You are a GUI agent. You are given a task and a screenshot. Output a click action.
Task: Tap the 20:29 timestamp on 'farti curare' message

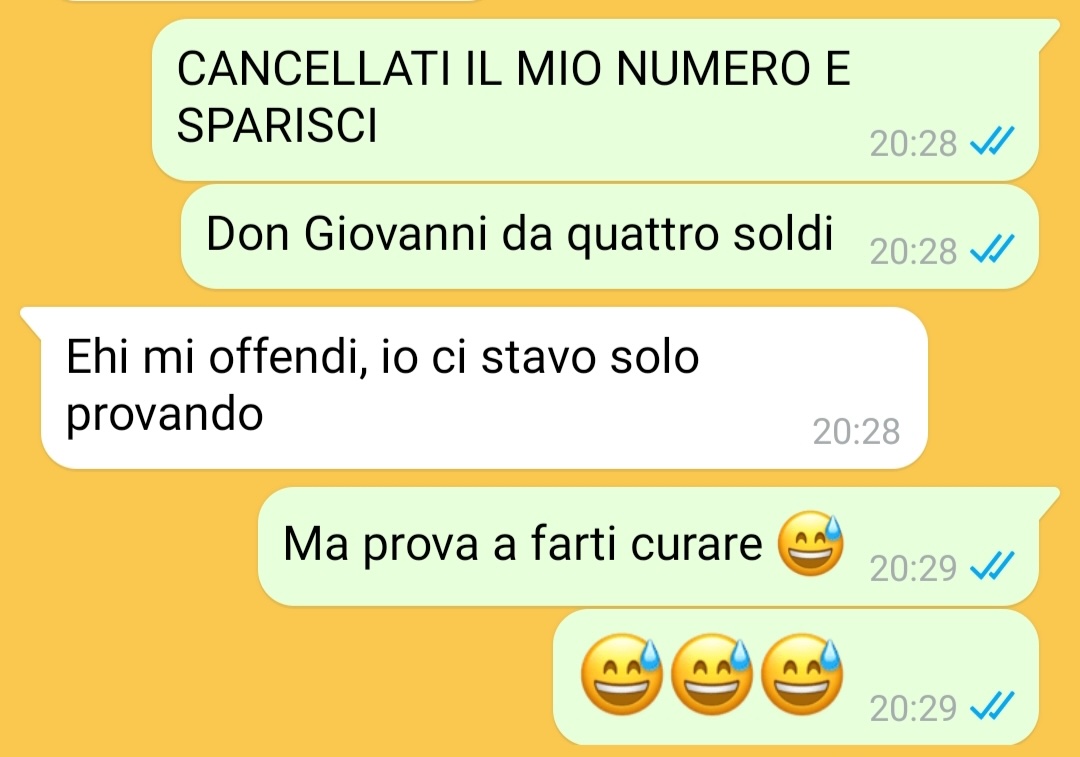[913, 569]
